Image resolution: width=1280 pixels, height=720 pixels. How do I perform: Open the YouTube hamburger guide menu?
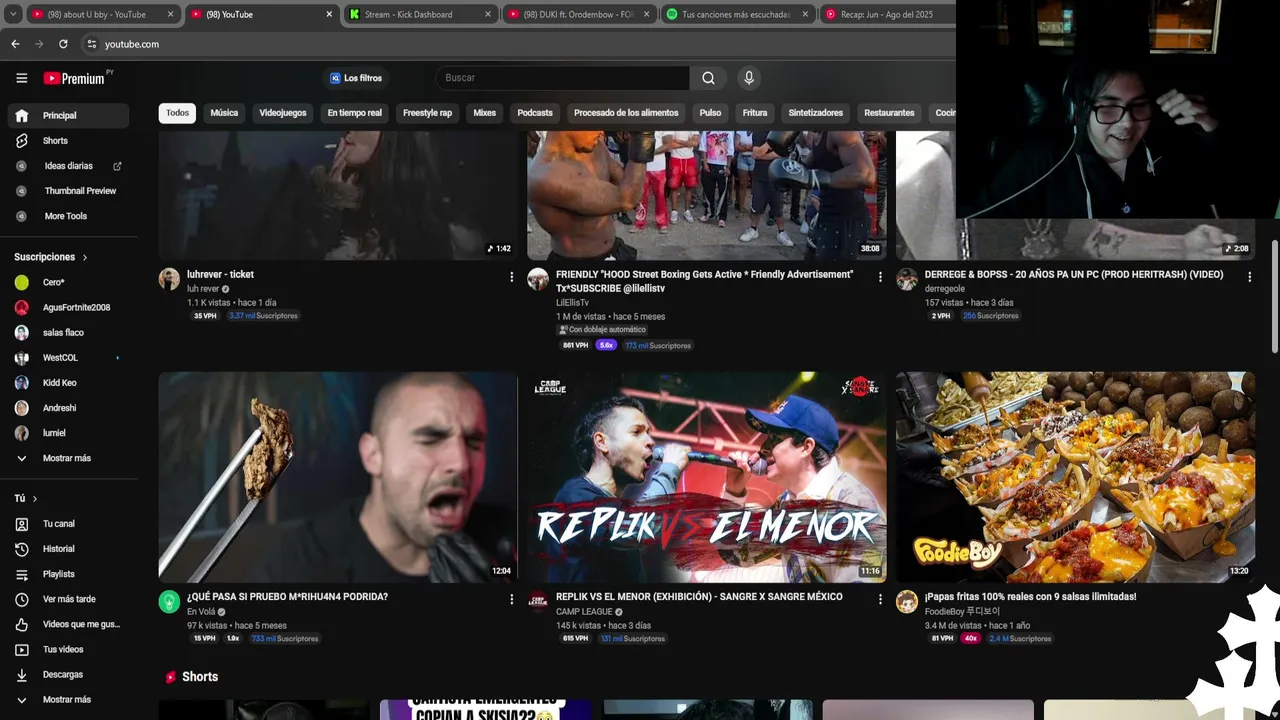click(21, 78)
